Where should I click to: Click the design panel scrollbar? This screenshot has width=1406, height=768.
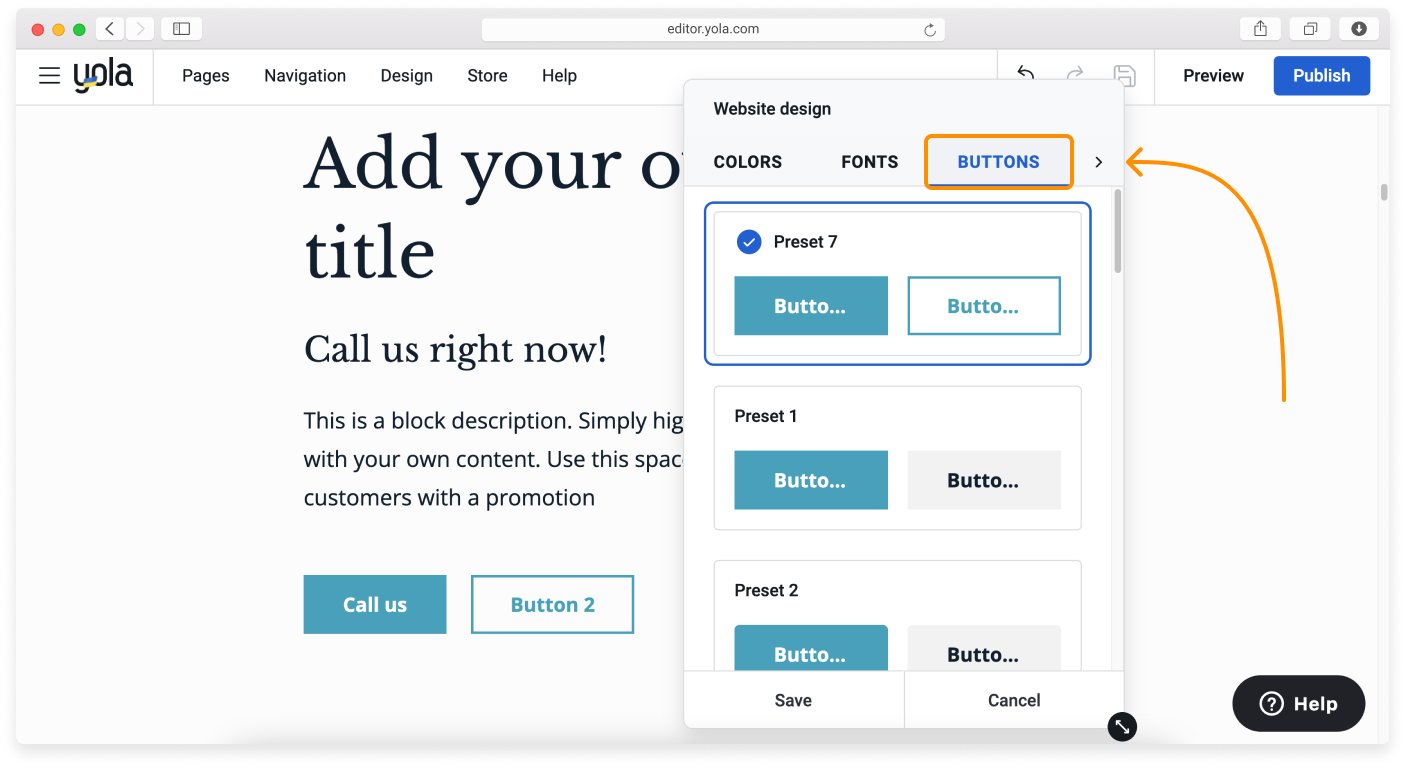(x=1117, y=232)
